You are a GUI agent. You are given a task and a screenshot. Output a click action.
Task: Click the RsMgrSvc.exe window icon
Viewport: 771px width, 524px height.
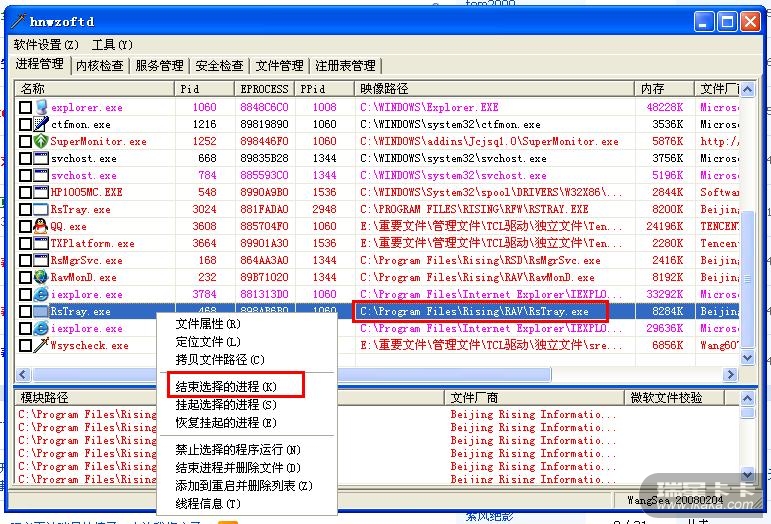click(x=41, y=260)
